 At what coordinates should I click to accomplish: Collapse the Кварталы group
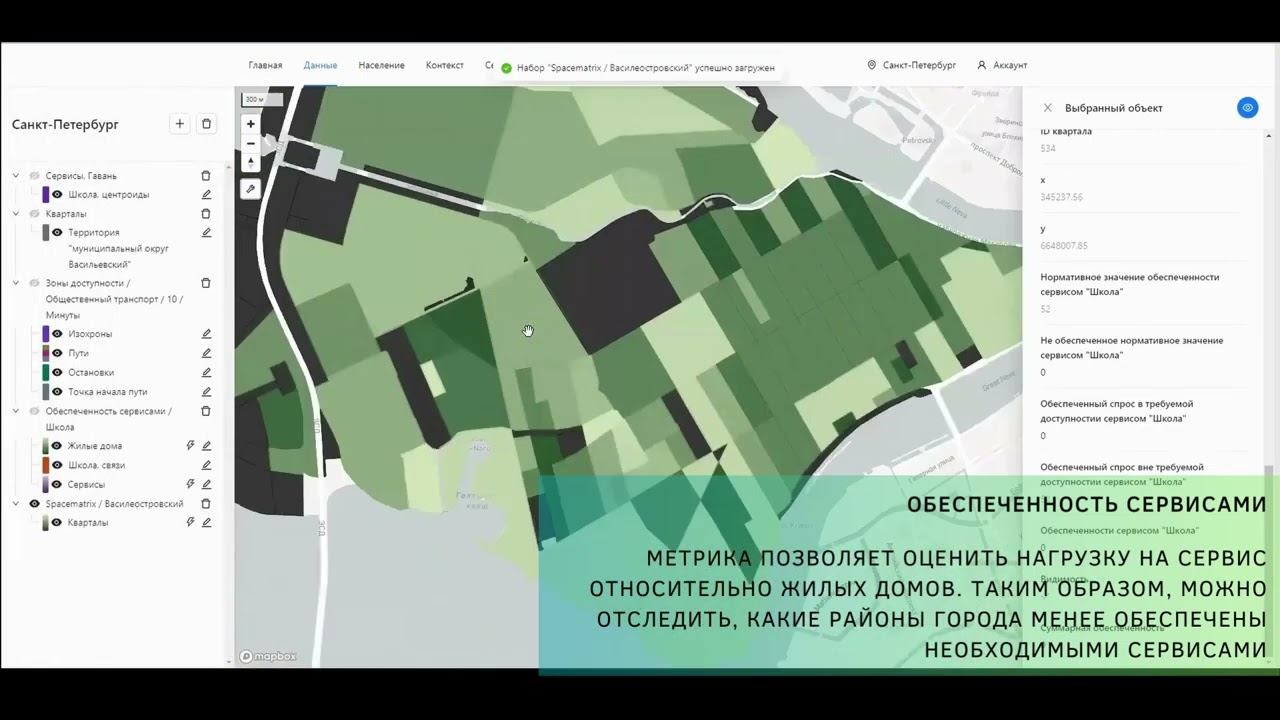pyautogui.click(x=16, y=214)
